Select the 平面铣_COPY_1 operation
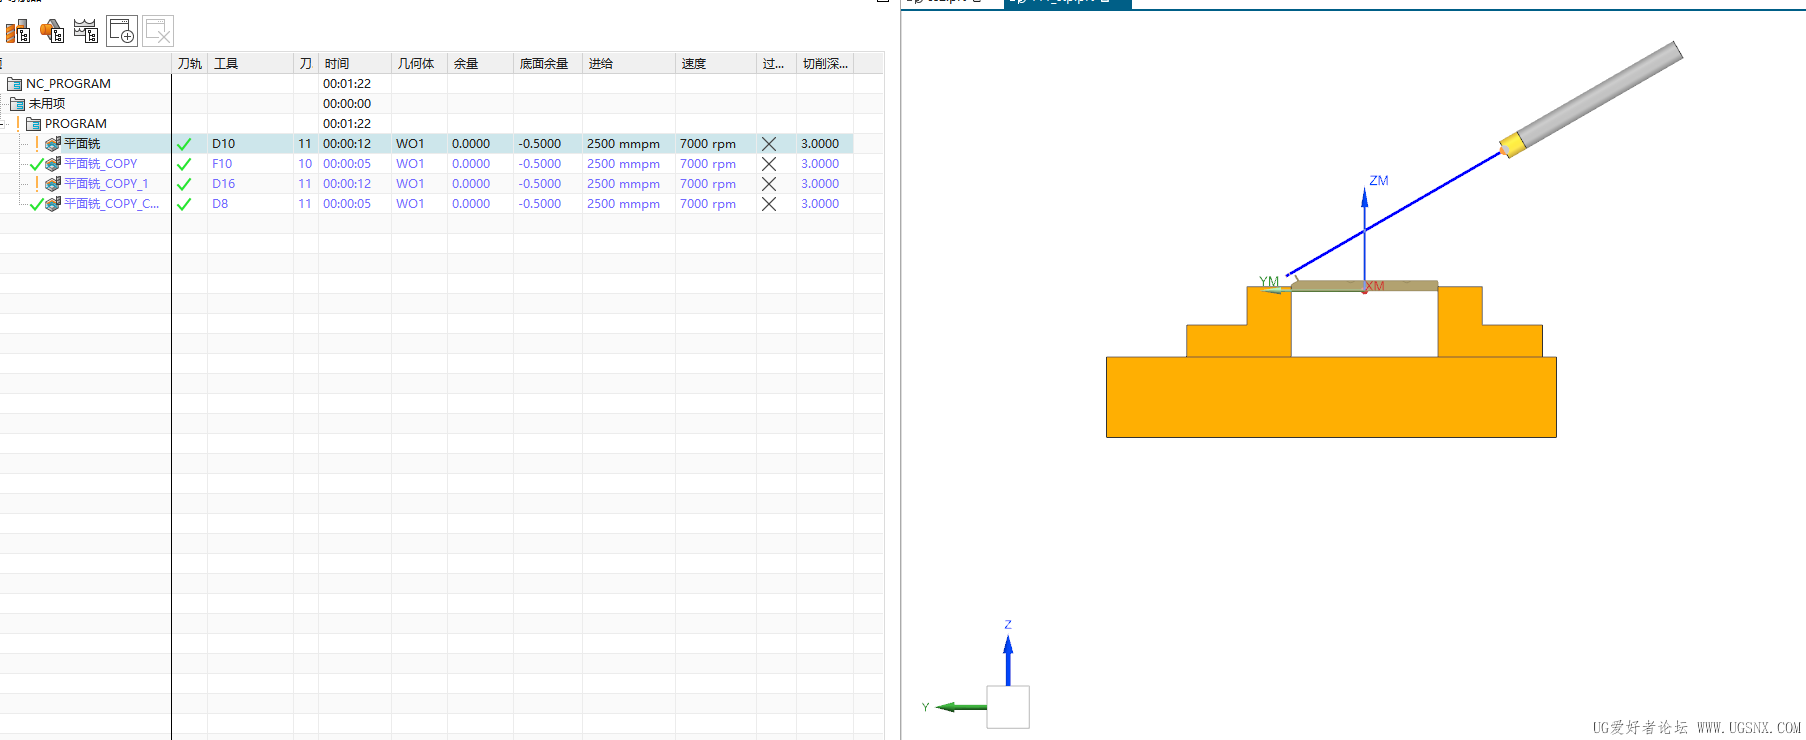The height and width of the screenshot is (740, 1806). tap(106, 184)
